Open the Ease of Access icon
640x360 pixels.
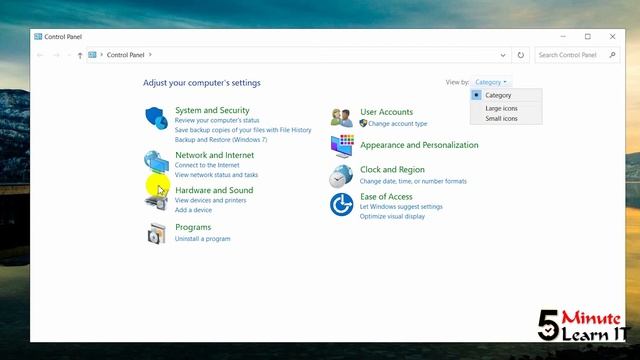coord(342,204)
